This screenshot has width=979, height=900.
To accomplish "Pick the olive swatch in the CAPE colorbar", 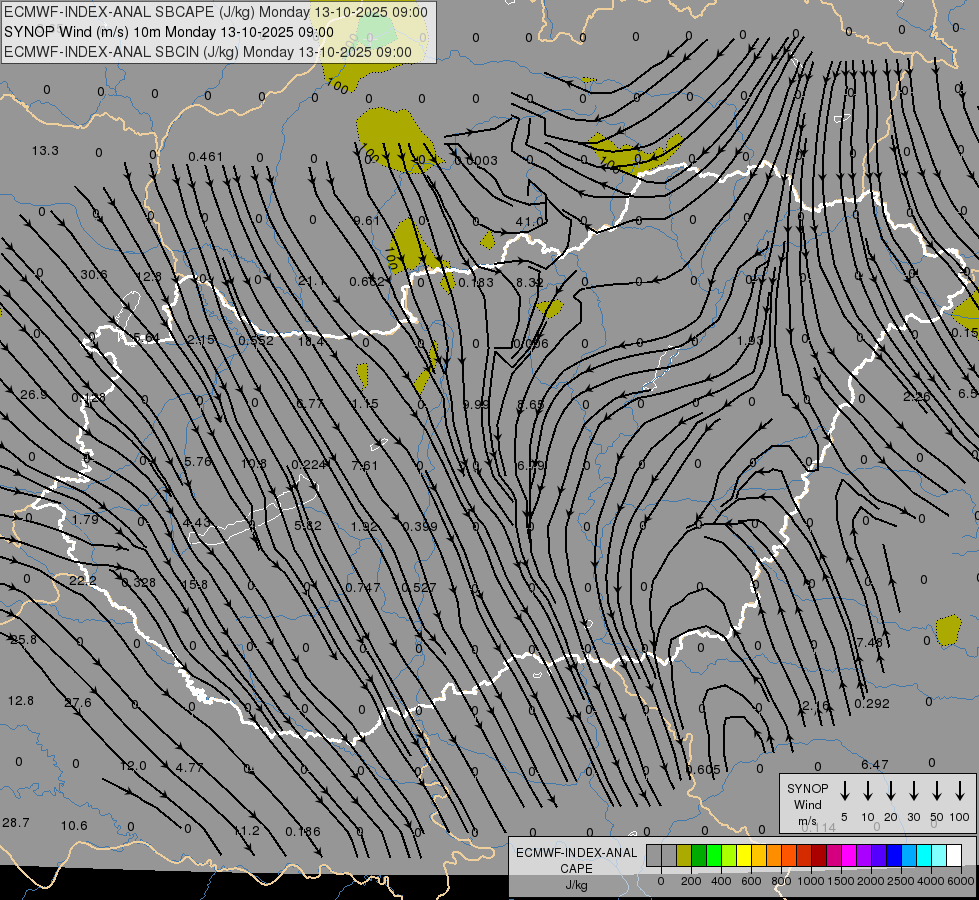I will (x=684, y=856).
